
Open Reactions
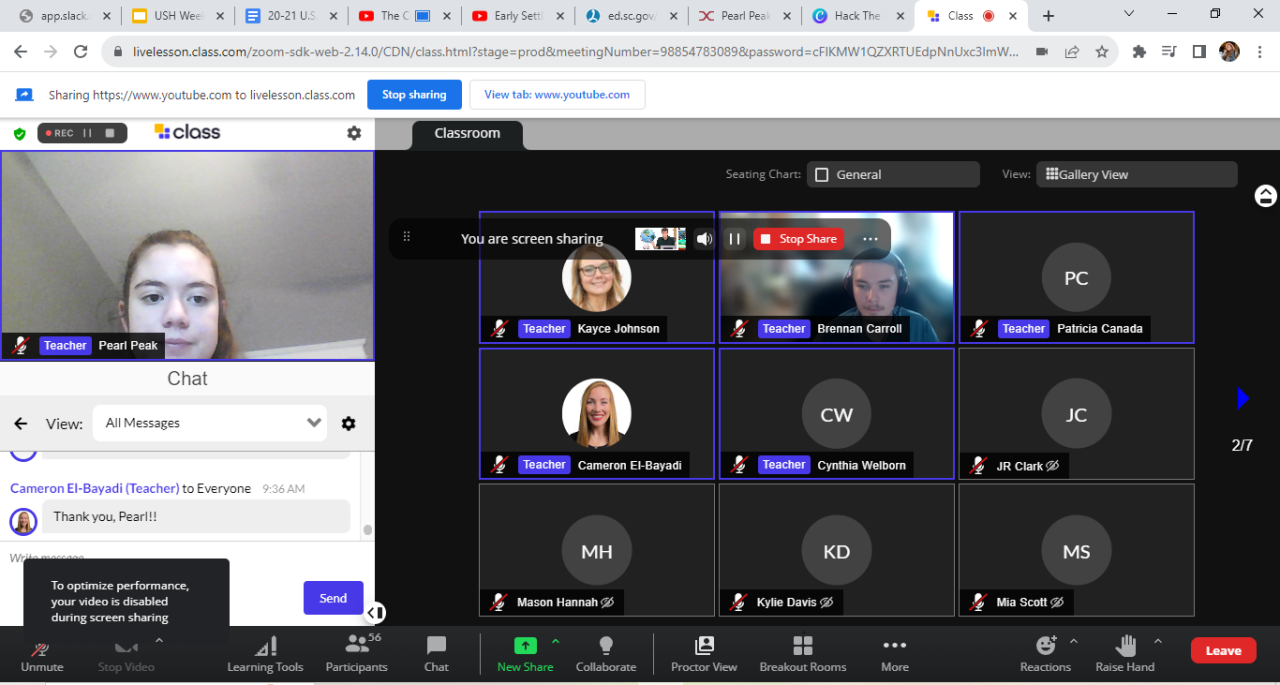point(1045,655)
